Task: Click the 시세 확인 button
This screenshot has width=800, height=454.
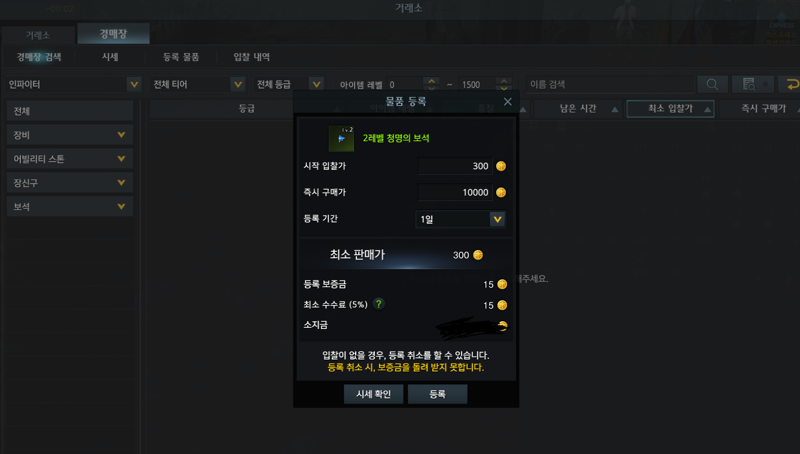Action: coord(373,394)
